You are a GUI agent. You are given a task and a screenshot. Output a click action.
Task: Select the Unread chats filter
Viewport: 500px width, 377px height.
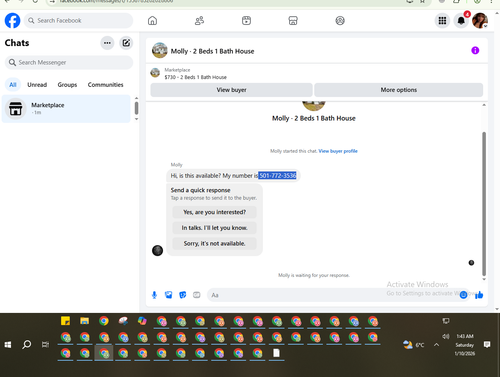[37, 85]
